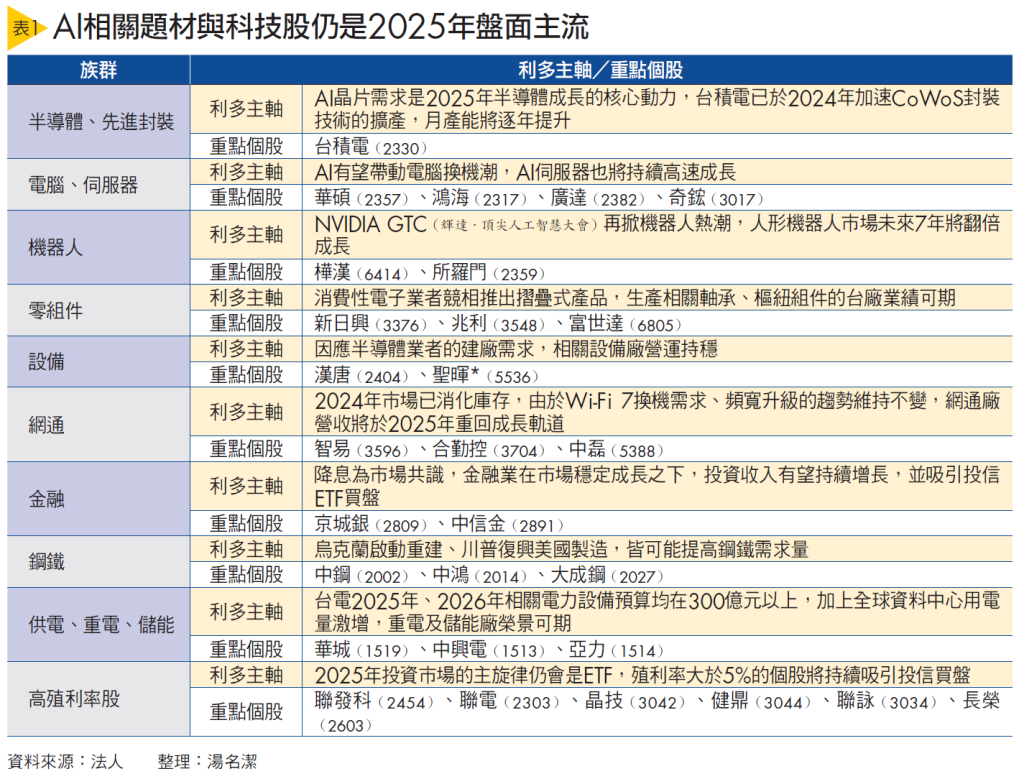
Task: Click '富世達 (6805)' stock entry
Action: 625,324
